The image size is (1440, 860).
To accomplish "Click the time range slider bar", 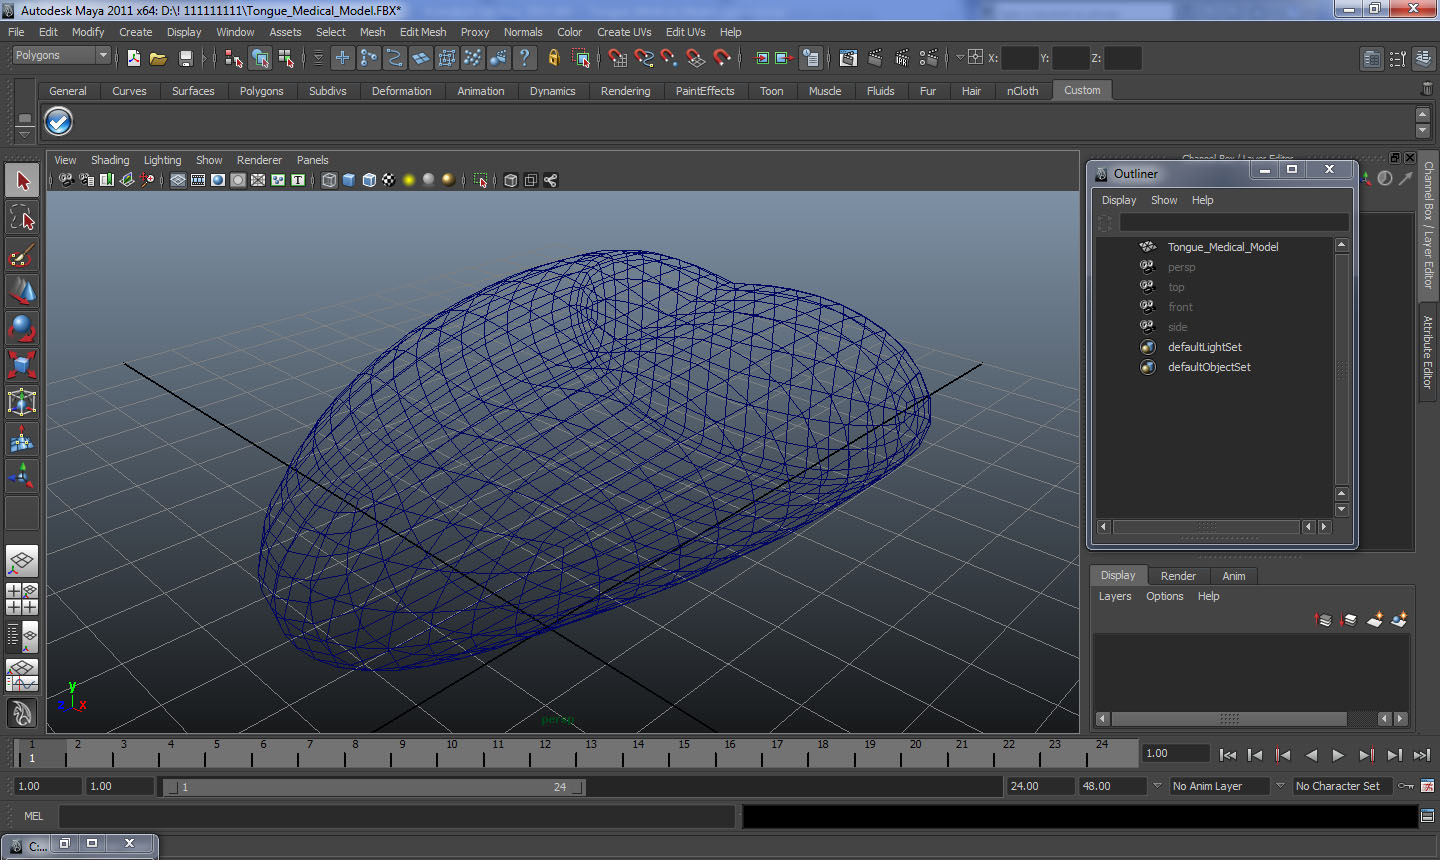I will point(374,787).
